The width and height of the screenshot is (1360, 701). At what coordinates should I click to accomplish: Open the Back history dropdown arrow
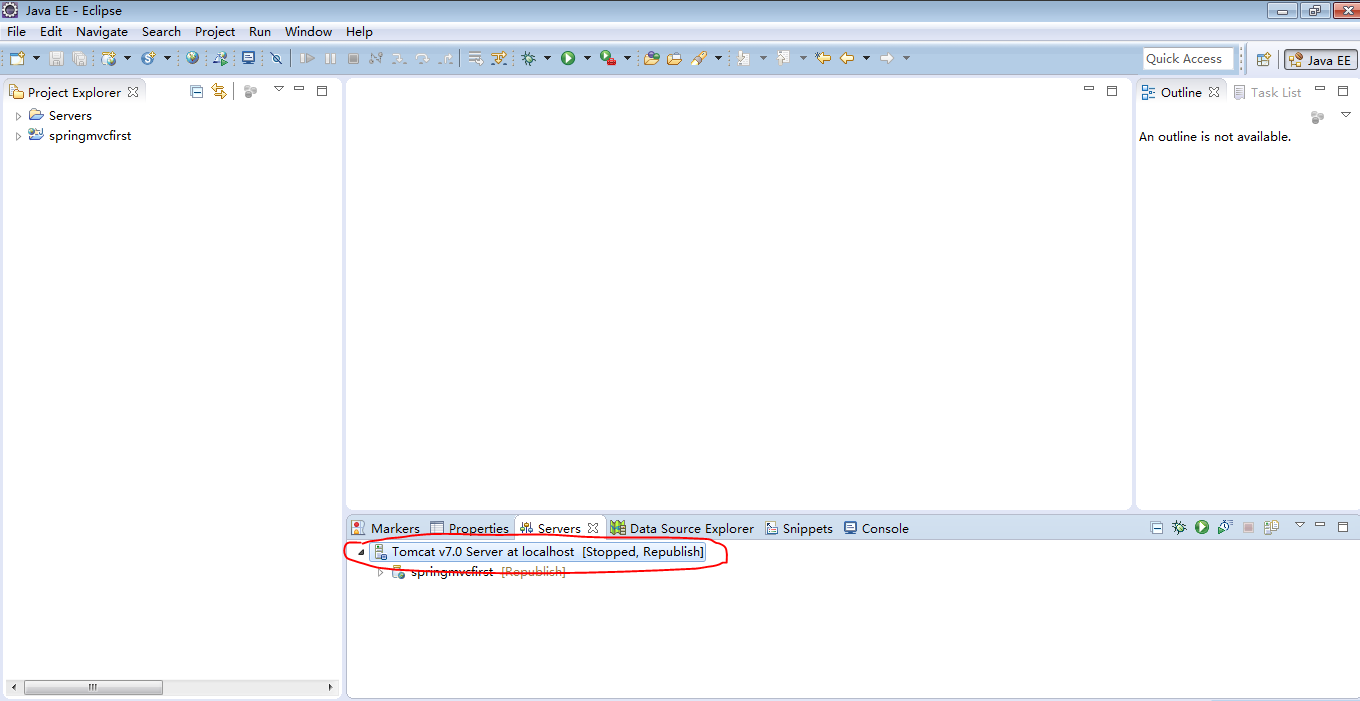pyautogui.click(x=866, y=58)
